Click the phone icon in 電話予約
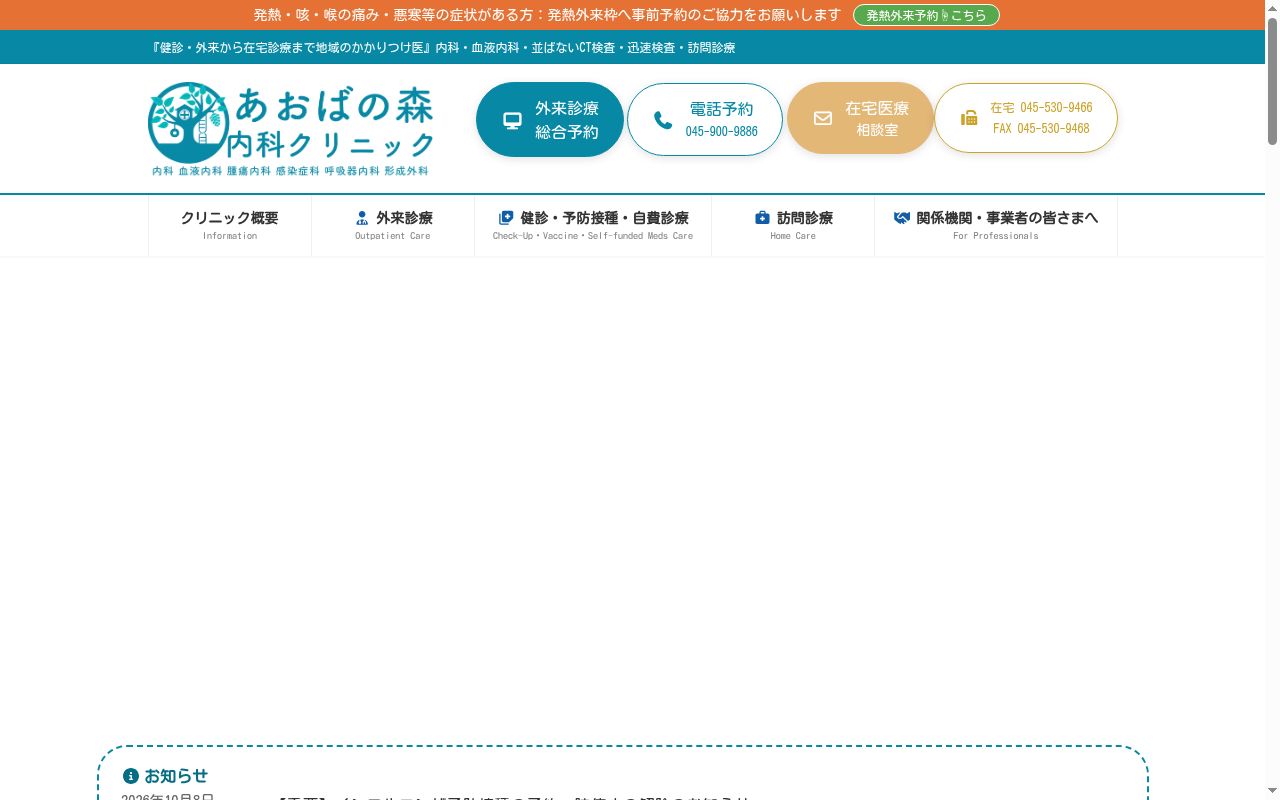This screenshot has width=1280, height=800. [663, 120]
